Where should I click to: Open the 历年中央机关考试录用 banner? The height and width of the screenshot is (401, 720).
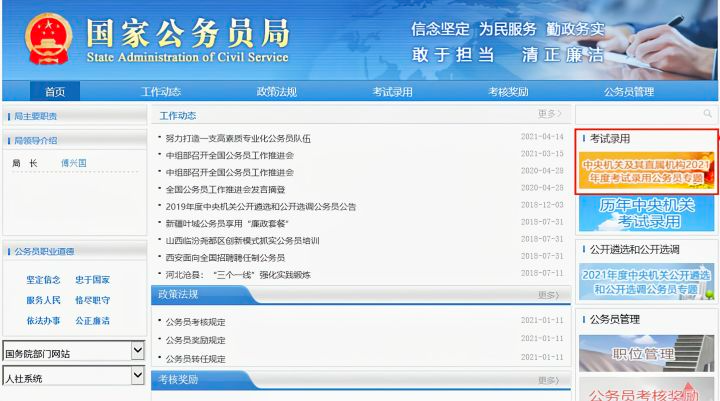tap(647, 213)
